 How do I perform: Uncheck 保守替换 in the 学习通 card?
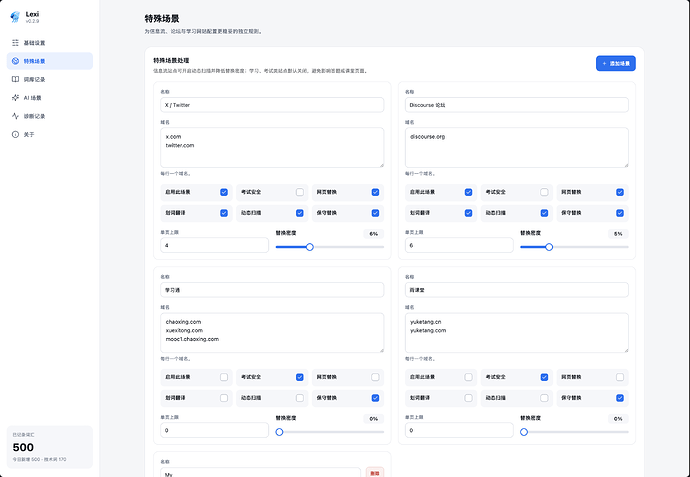point(375,398)
